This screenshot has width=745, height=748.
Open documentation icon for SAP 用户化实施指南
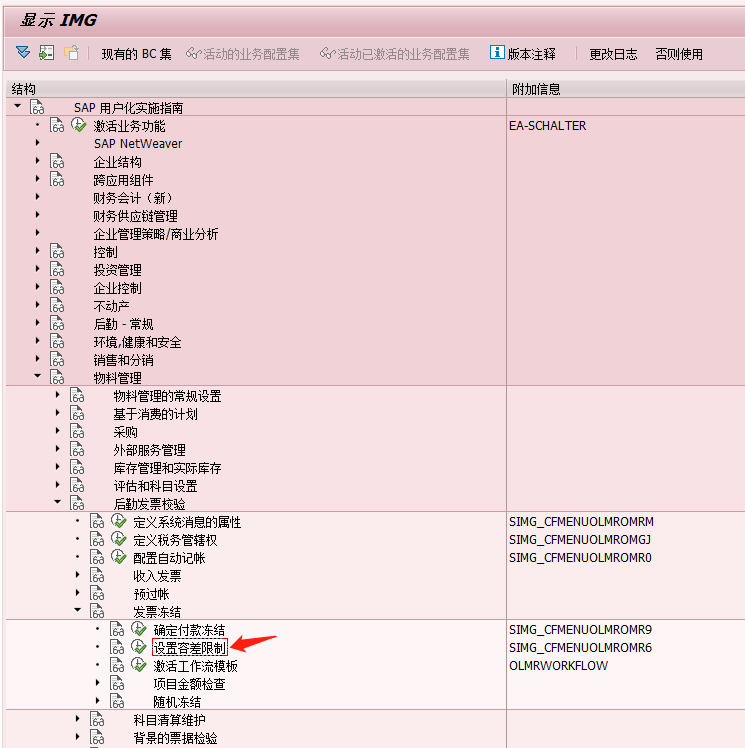click(x=37, y=107)
